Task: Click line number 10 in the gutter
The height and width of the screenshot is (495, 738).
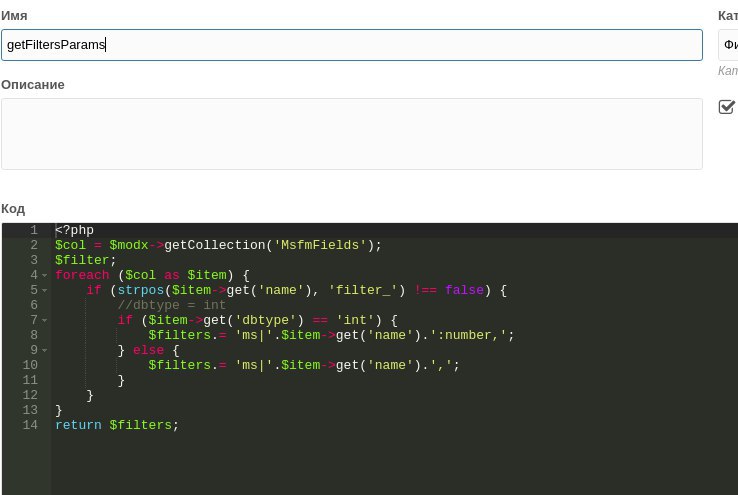Action: 30,365
